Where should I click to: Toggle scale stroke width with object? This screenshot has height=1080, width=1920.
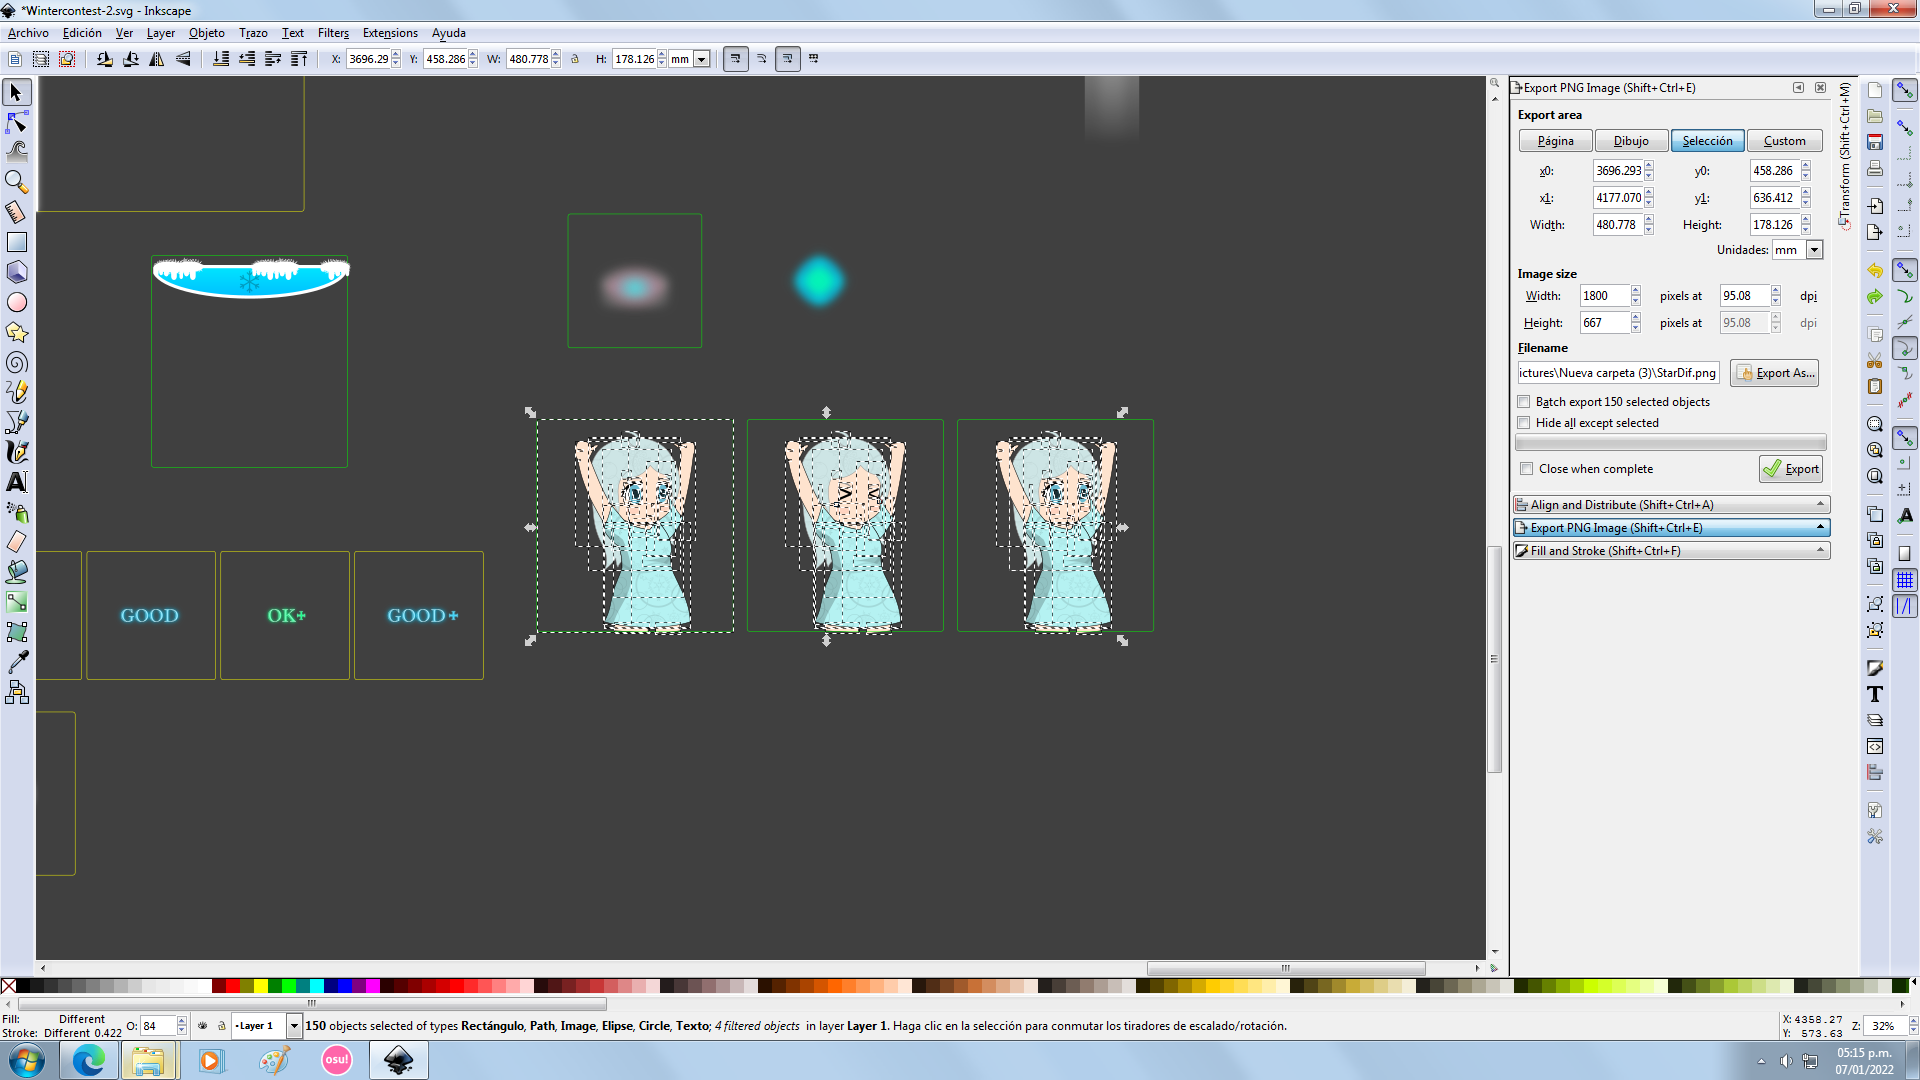(x=736, y=59)
